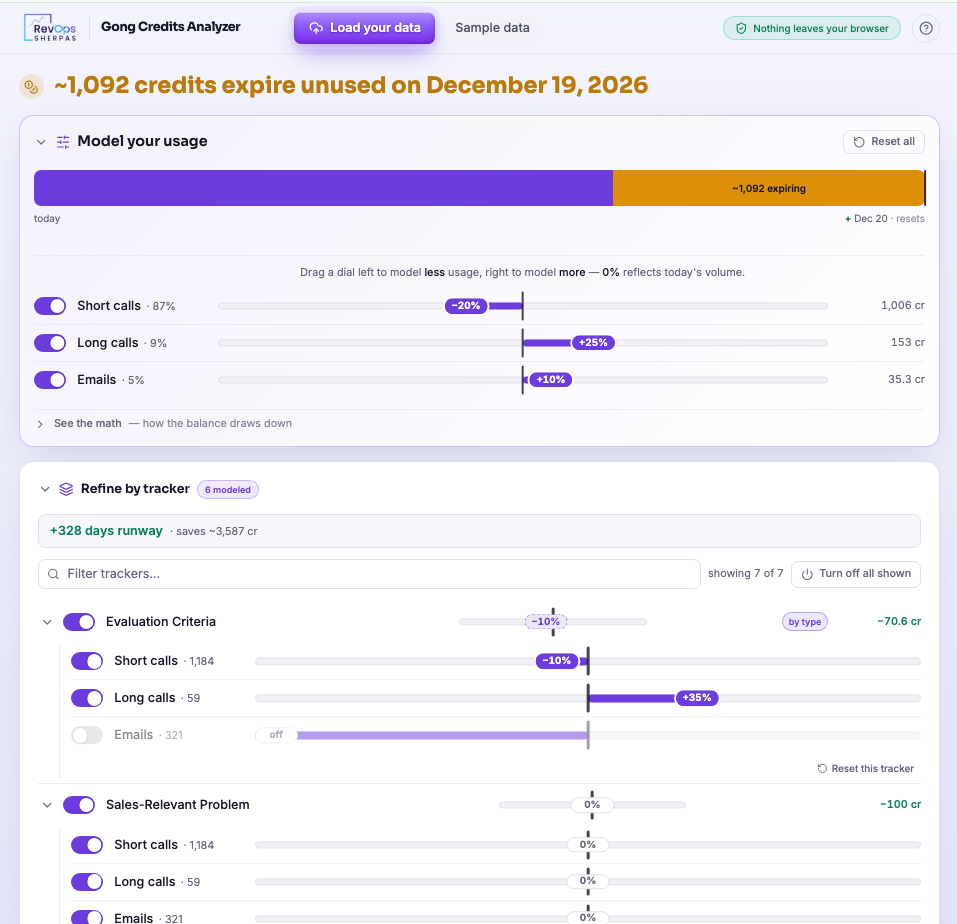The image size is (957, 924).
Task: Click the coins icon beside the credits headline
Action: pyautogui.click(x=31, y=87)
